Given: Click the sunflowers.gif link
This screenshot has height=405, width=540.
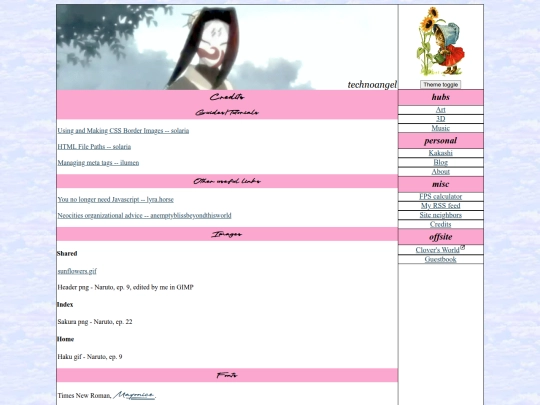Looking at the screenshot, I should point(77,271).
